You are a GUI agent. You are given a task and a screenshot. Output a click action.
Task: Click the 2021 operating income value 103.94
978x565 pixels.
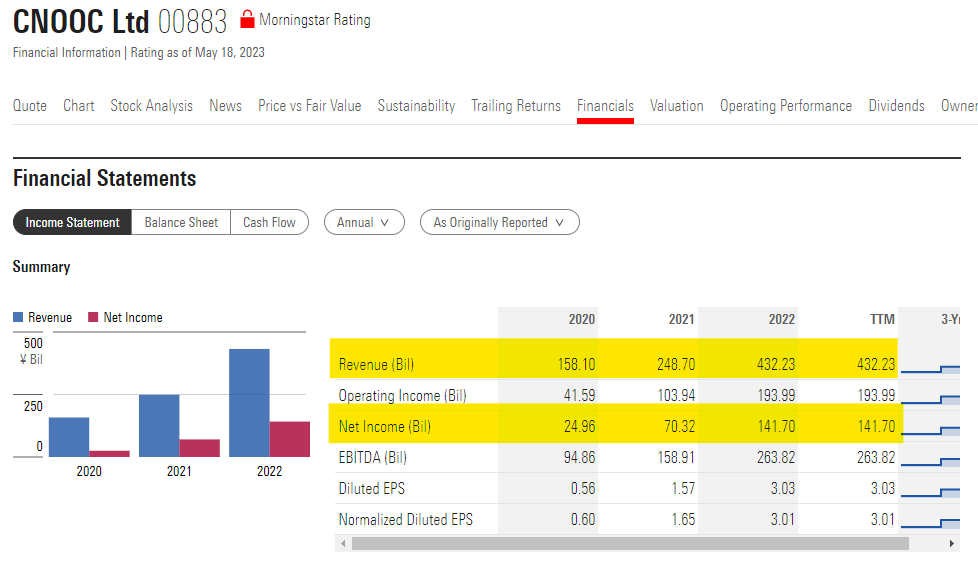(x=676, y=395)
